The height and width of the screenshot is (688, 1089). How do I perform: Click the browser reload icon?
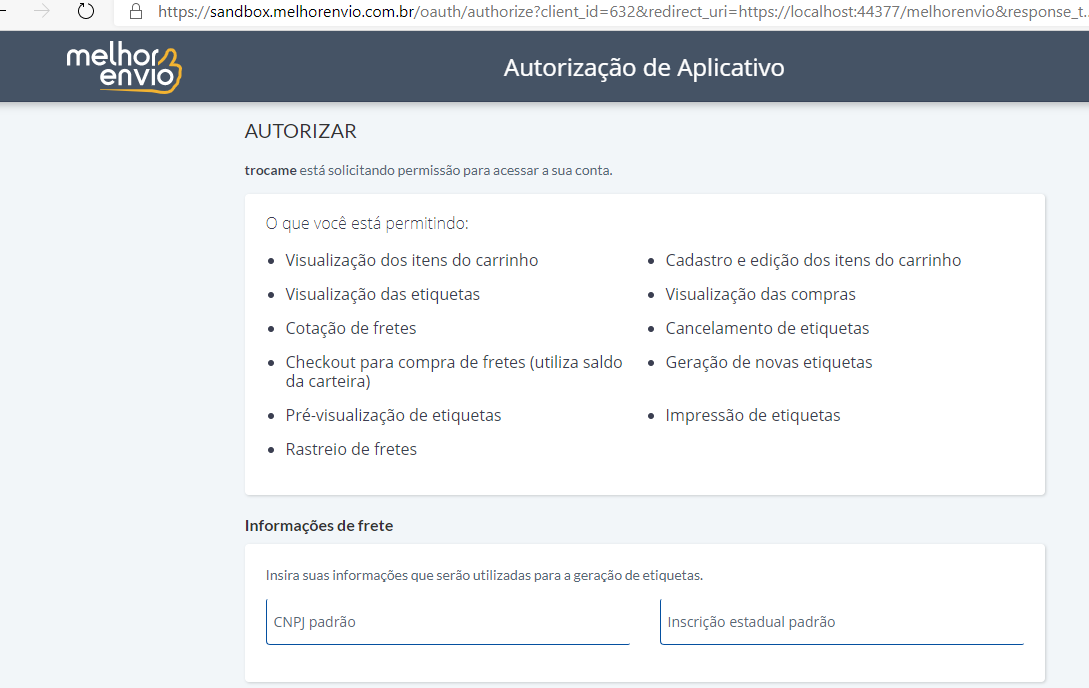click(x=85, y=11)
